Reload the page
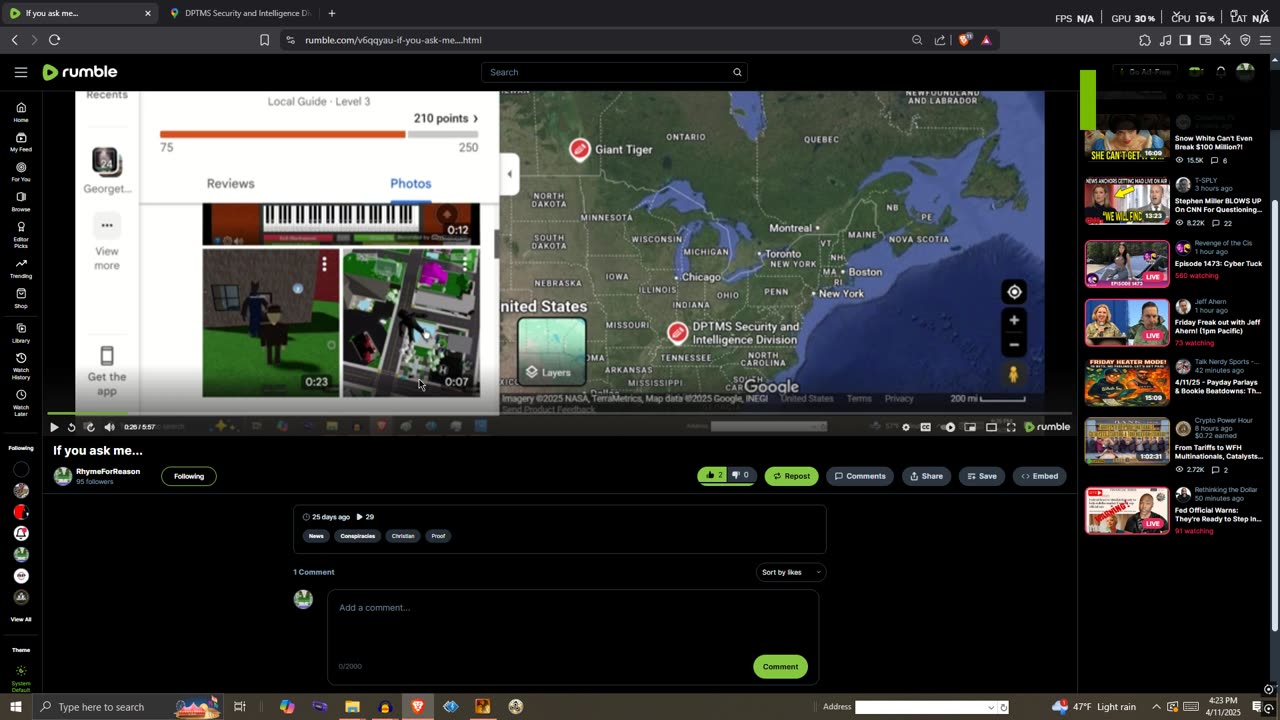This screenshot has height=720, width=1280. pyautogui.click(x=54, y=40)
